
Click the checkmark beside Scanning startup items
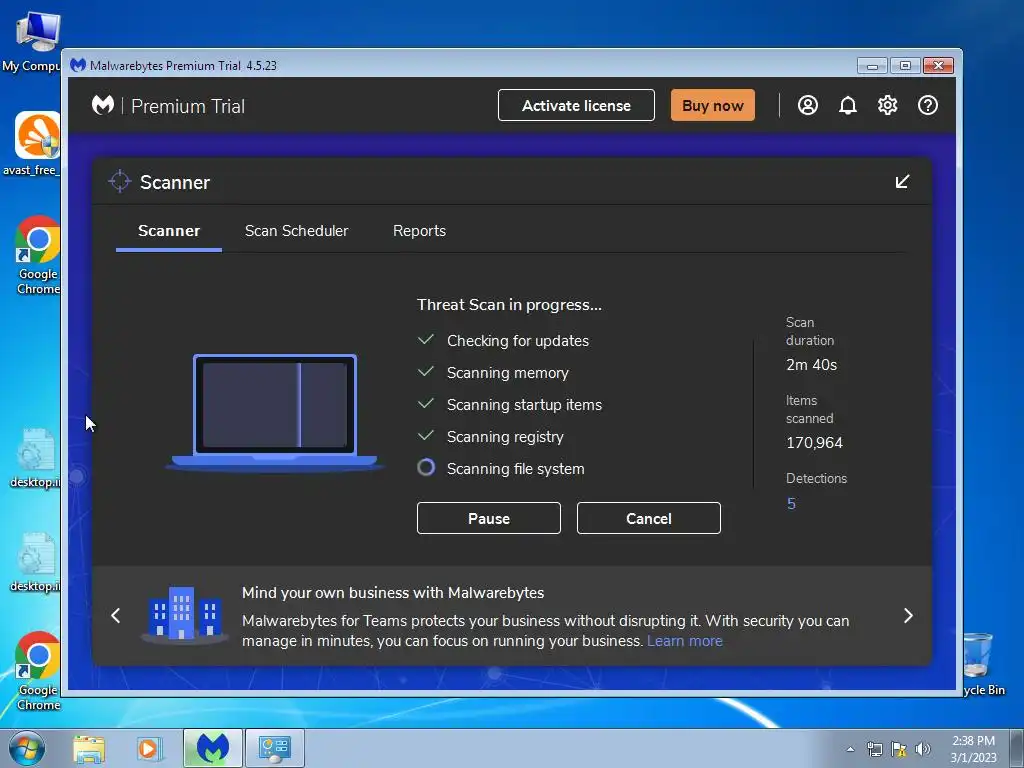click(x=426, y=404)
